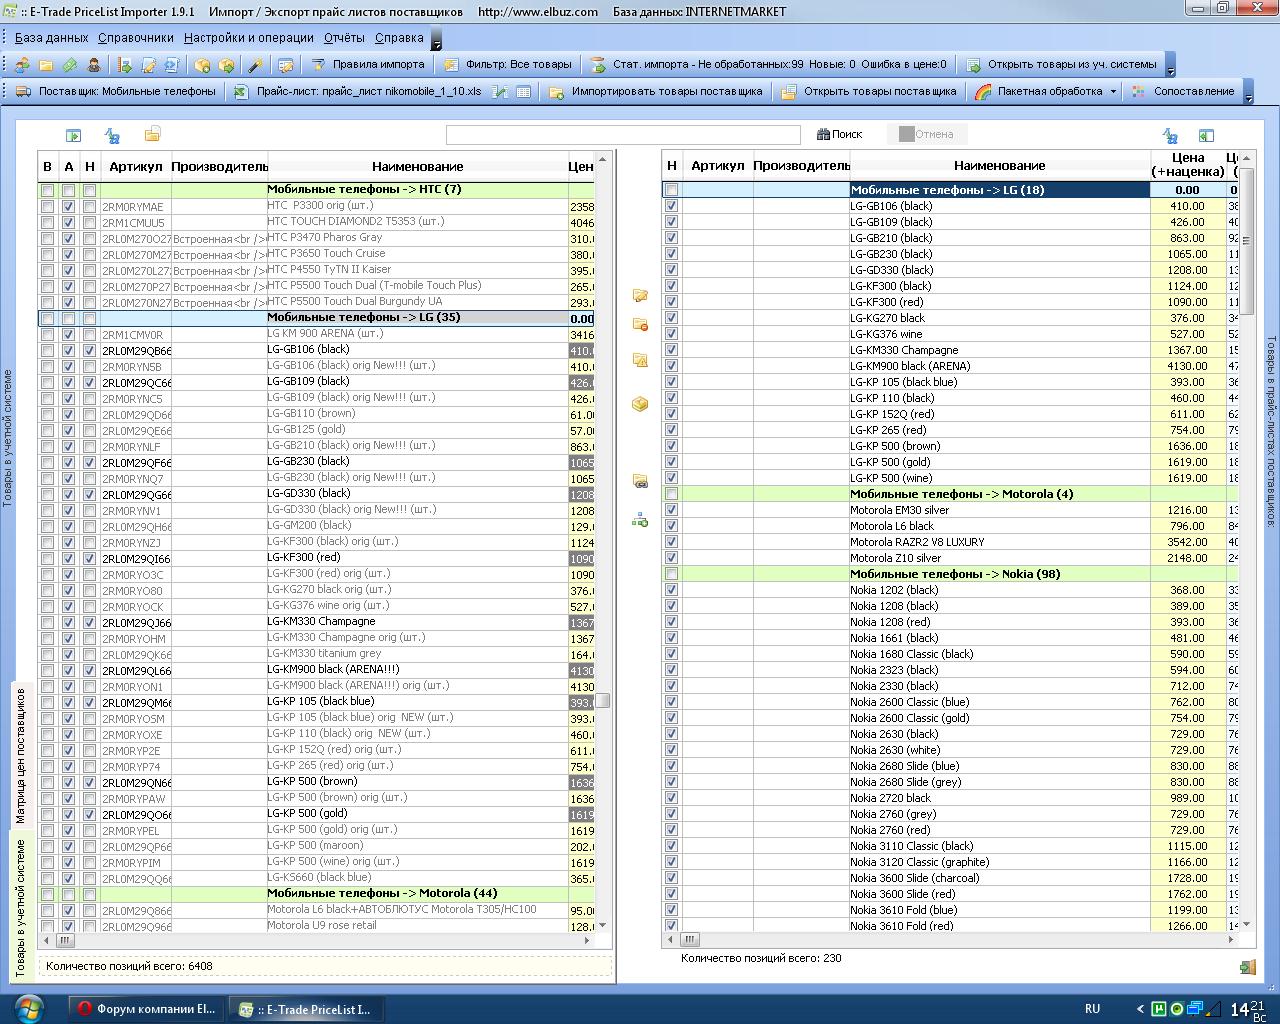The width and height of the screenshot is (1280, 1024).
Task: Click the grid table icon after the price list name
Action: click(523, 92)
